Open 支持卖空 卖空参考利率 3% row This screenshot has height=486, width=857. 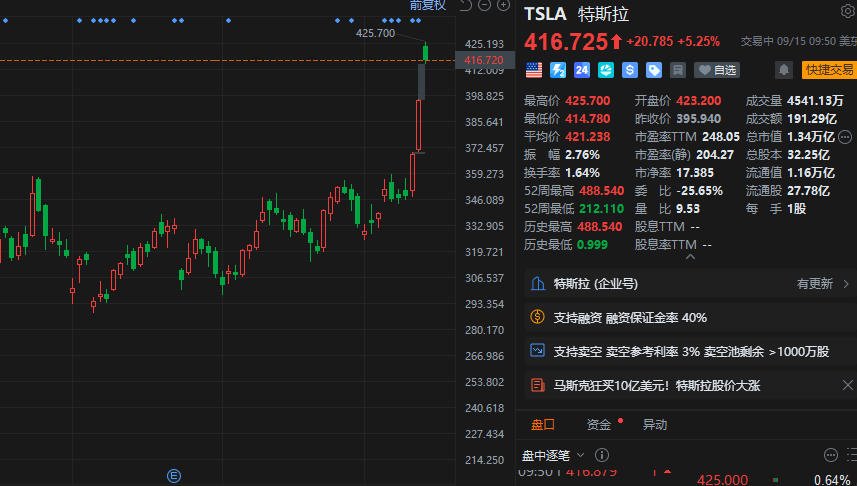click(690, 352)
